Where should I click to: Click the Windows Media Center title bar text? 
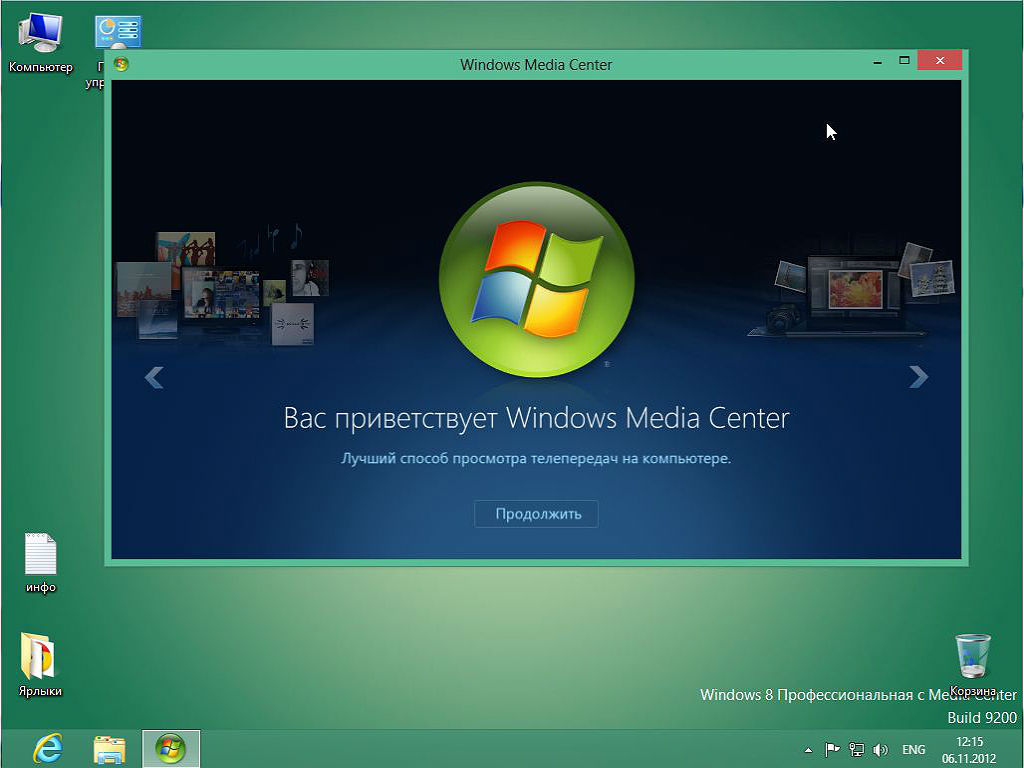[536, 65]
